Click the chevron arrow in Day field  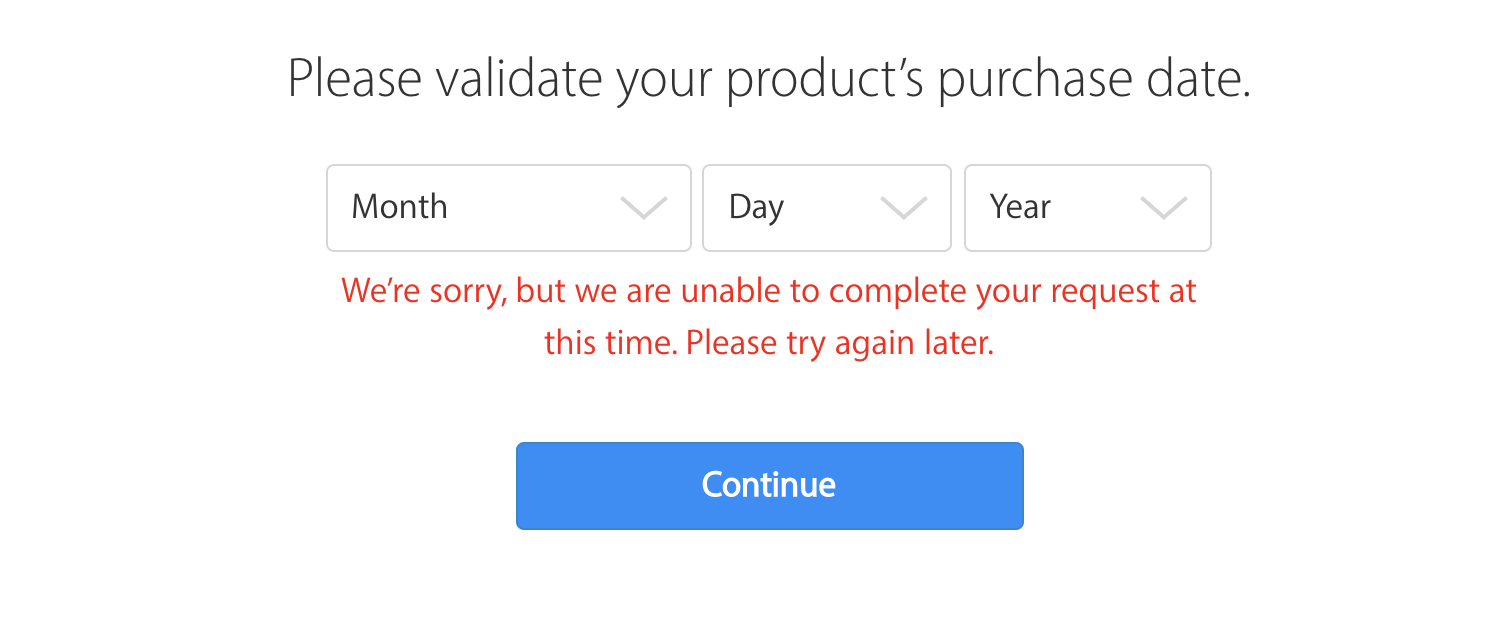[903, 208]
